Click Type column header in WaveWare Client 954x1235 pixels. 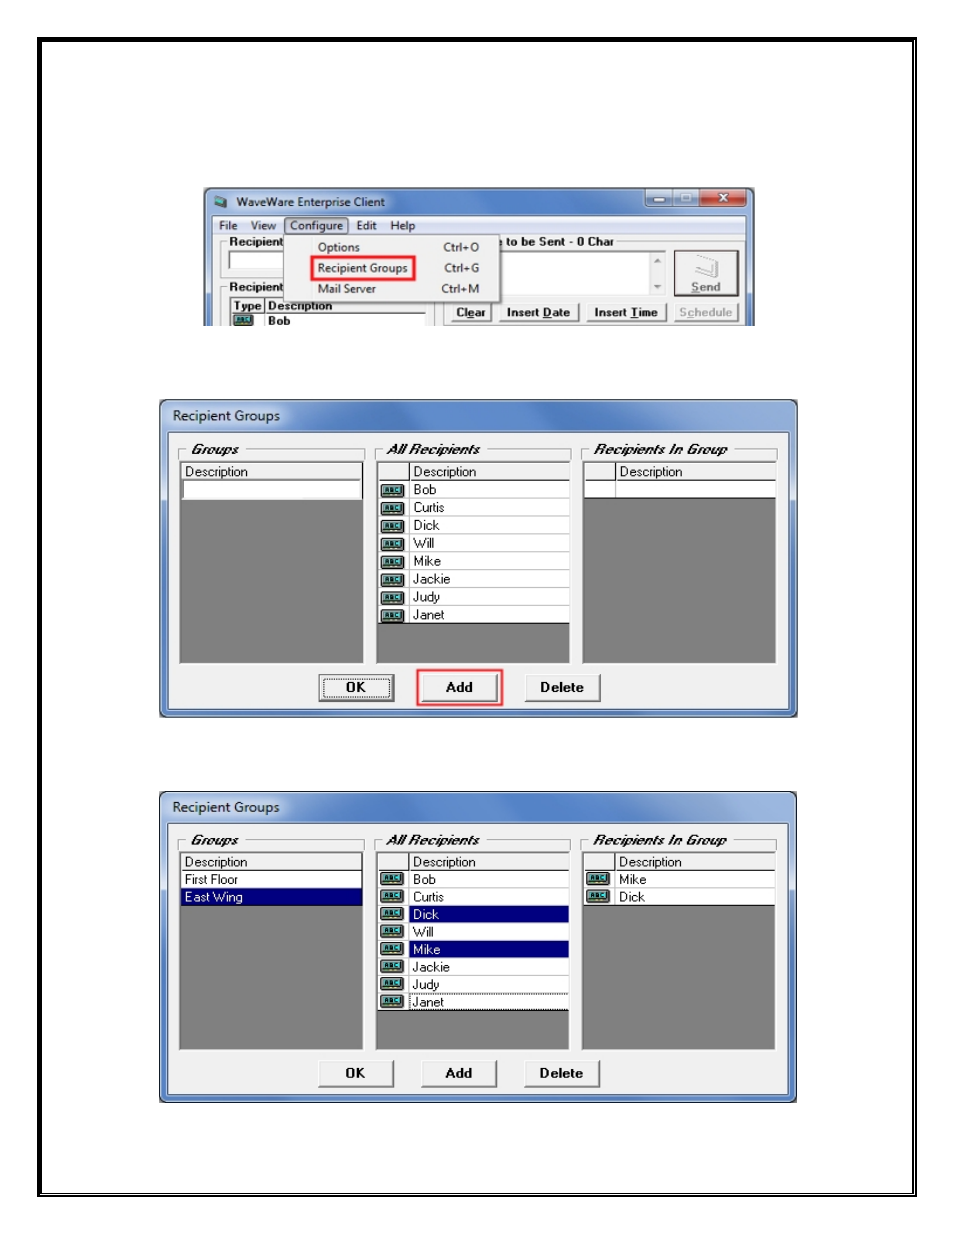point(247,306)
